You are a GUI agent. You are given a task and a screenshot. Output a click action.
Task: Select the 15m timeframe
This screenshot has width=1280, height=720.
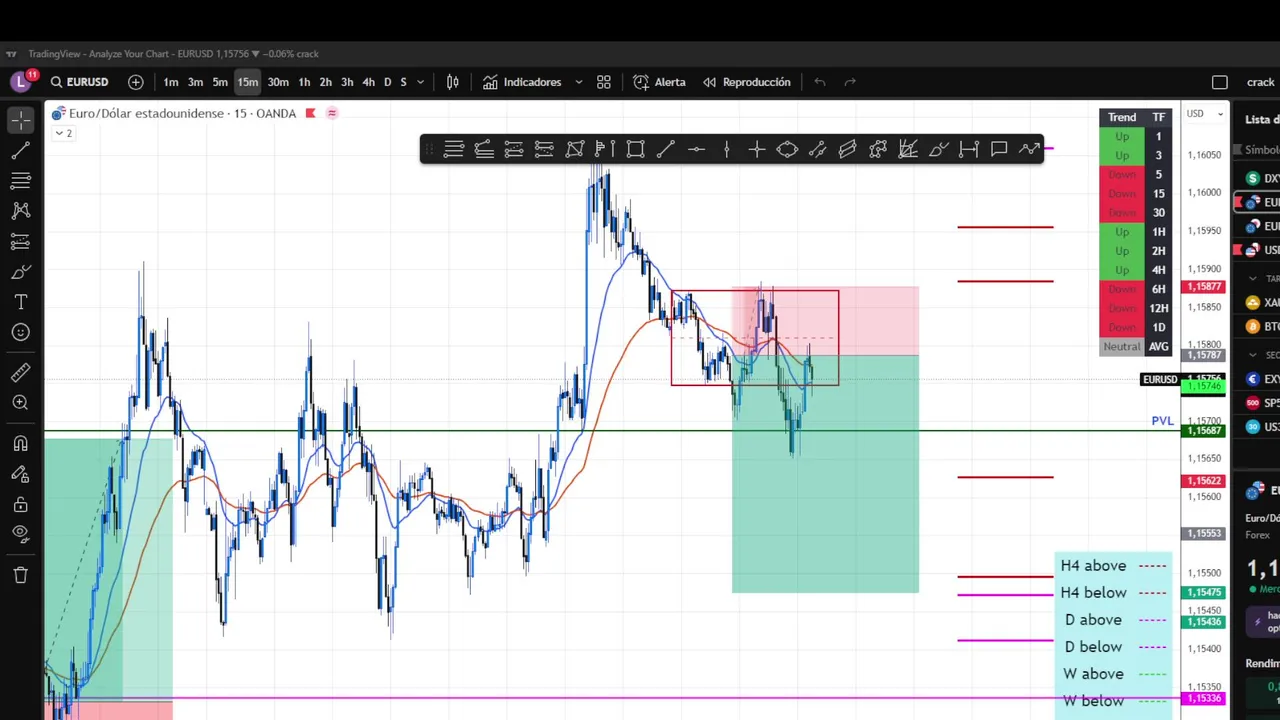247,82
